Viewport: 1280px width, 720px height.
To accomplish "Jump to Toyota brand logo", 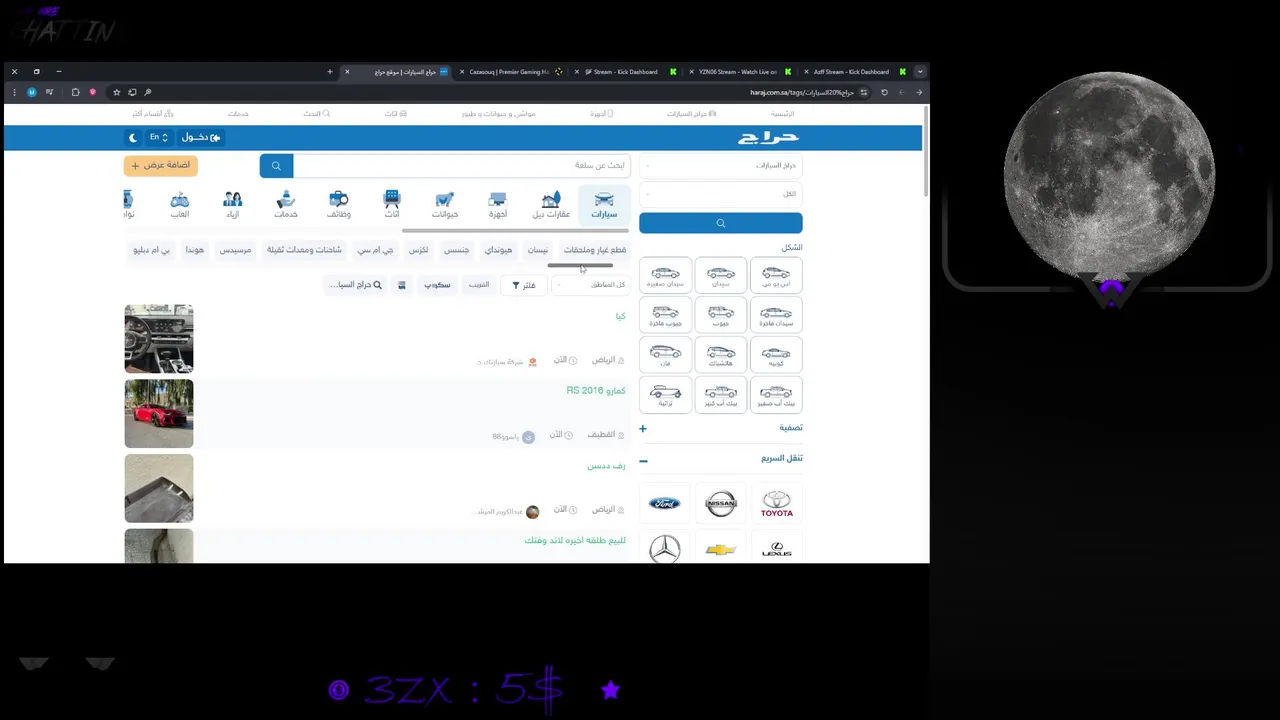I will coord(776,504).
